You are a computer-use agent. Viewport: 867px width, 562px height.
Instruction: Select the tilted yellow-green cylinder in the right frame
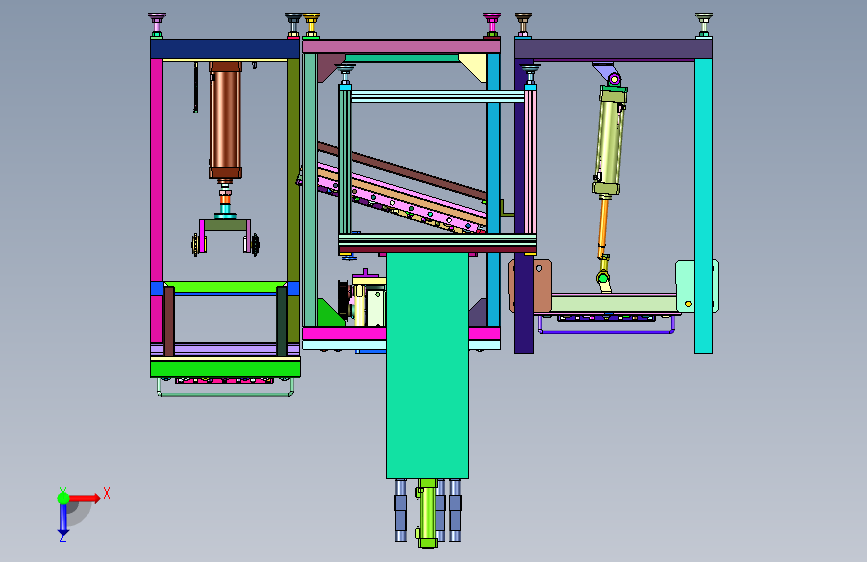[609, 141]
